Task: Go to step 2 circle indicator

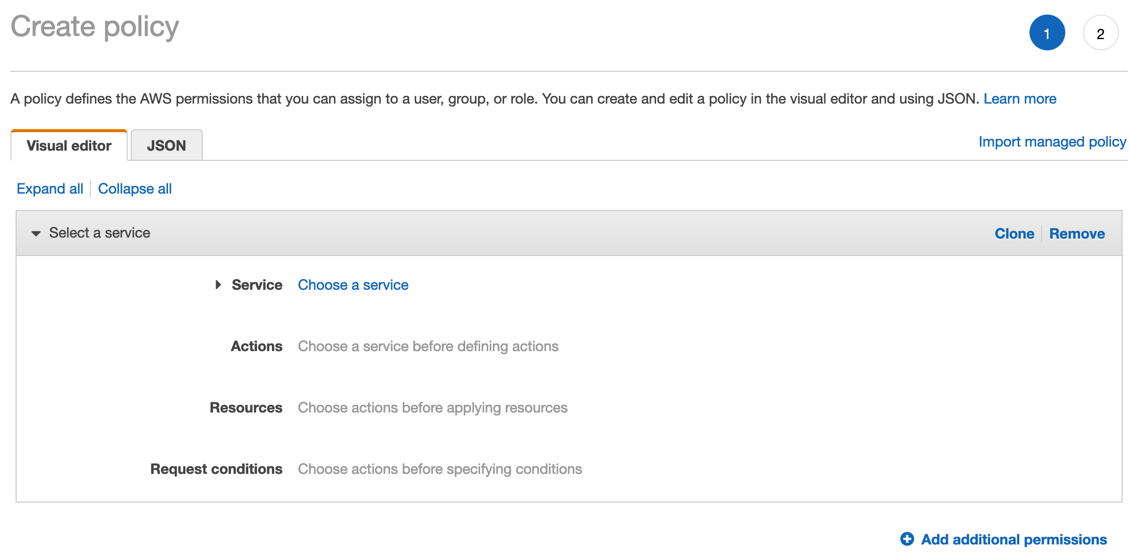Action: click(1100, 33)
